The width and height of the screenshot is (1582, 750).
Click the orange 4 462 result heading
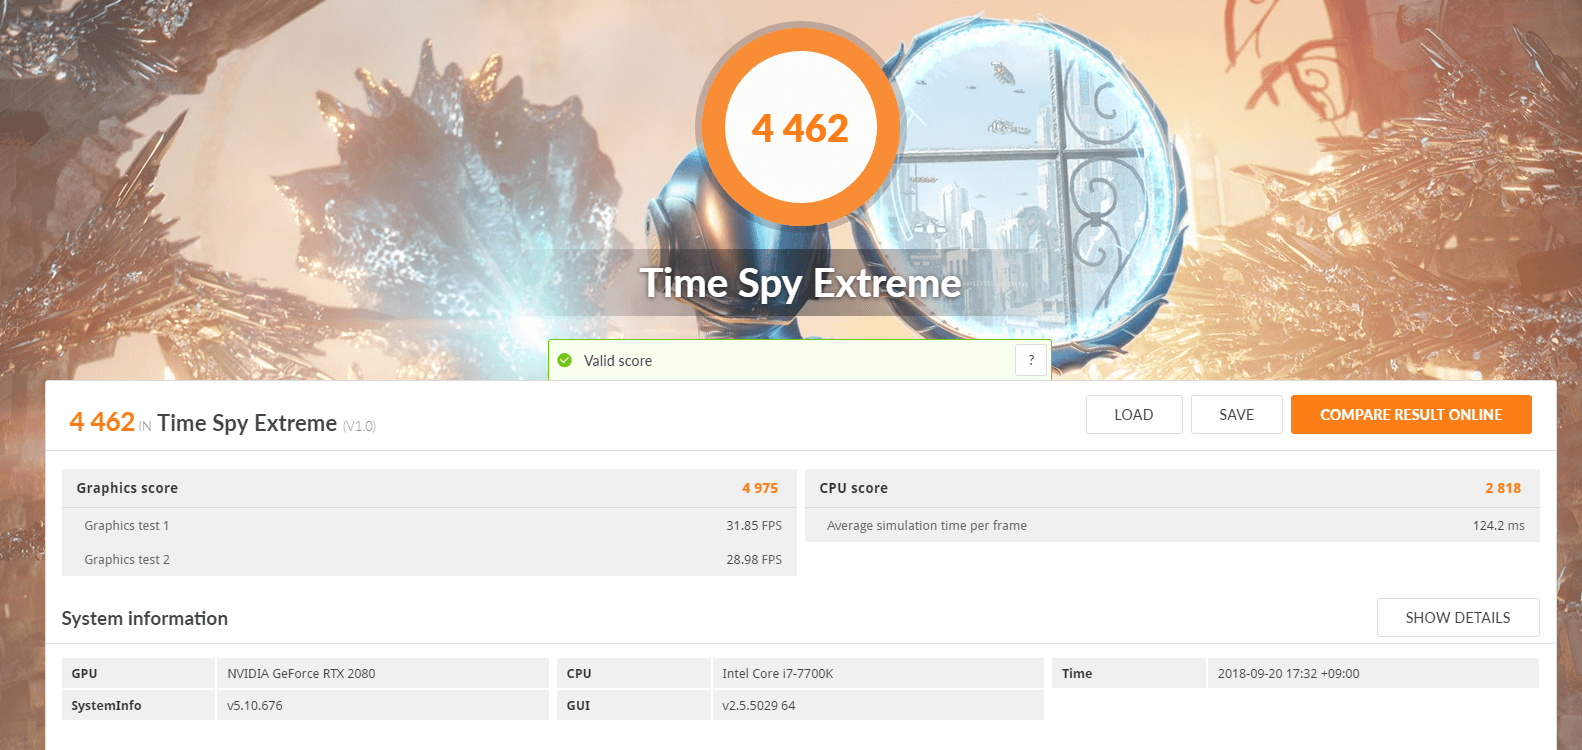tap(102, 422)
